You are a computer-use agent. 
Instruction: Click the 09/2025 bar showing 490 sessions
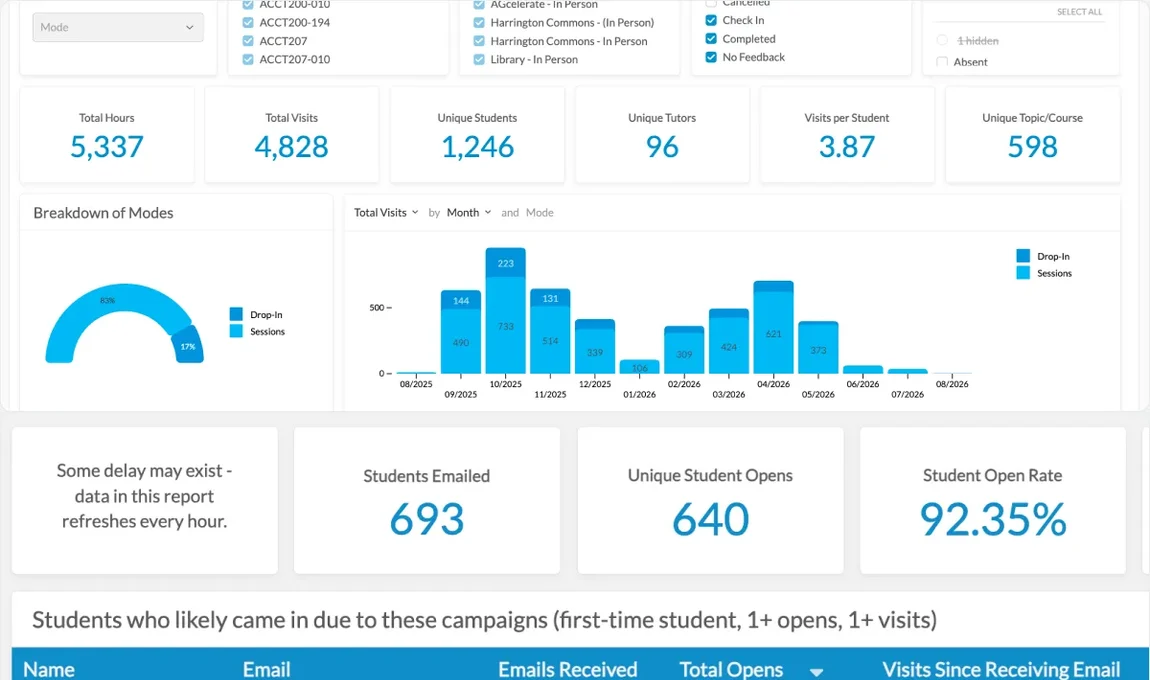(x=461, y=342)
